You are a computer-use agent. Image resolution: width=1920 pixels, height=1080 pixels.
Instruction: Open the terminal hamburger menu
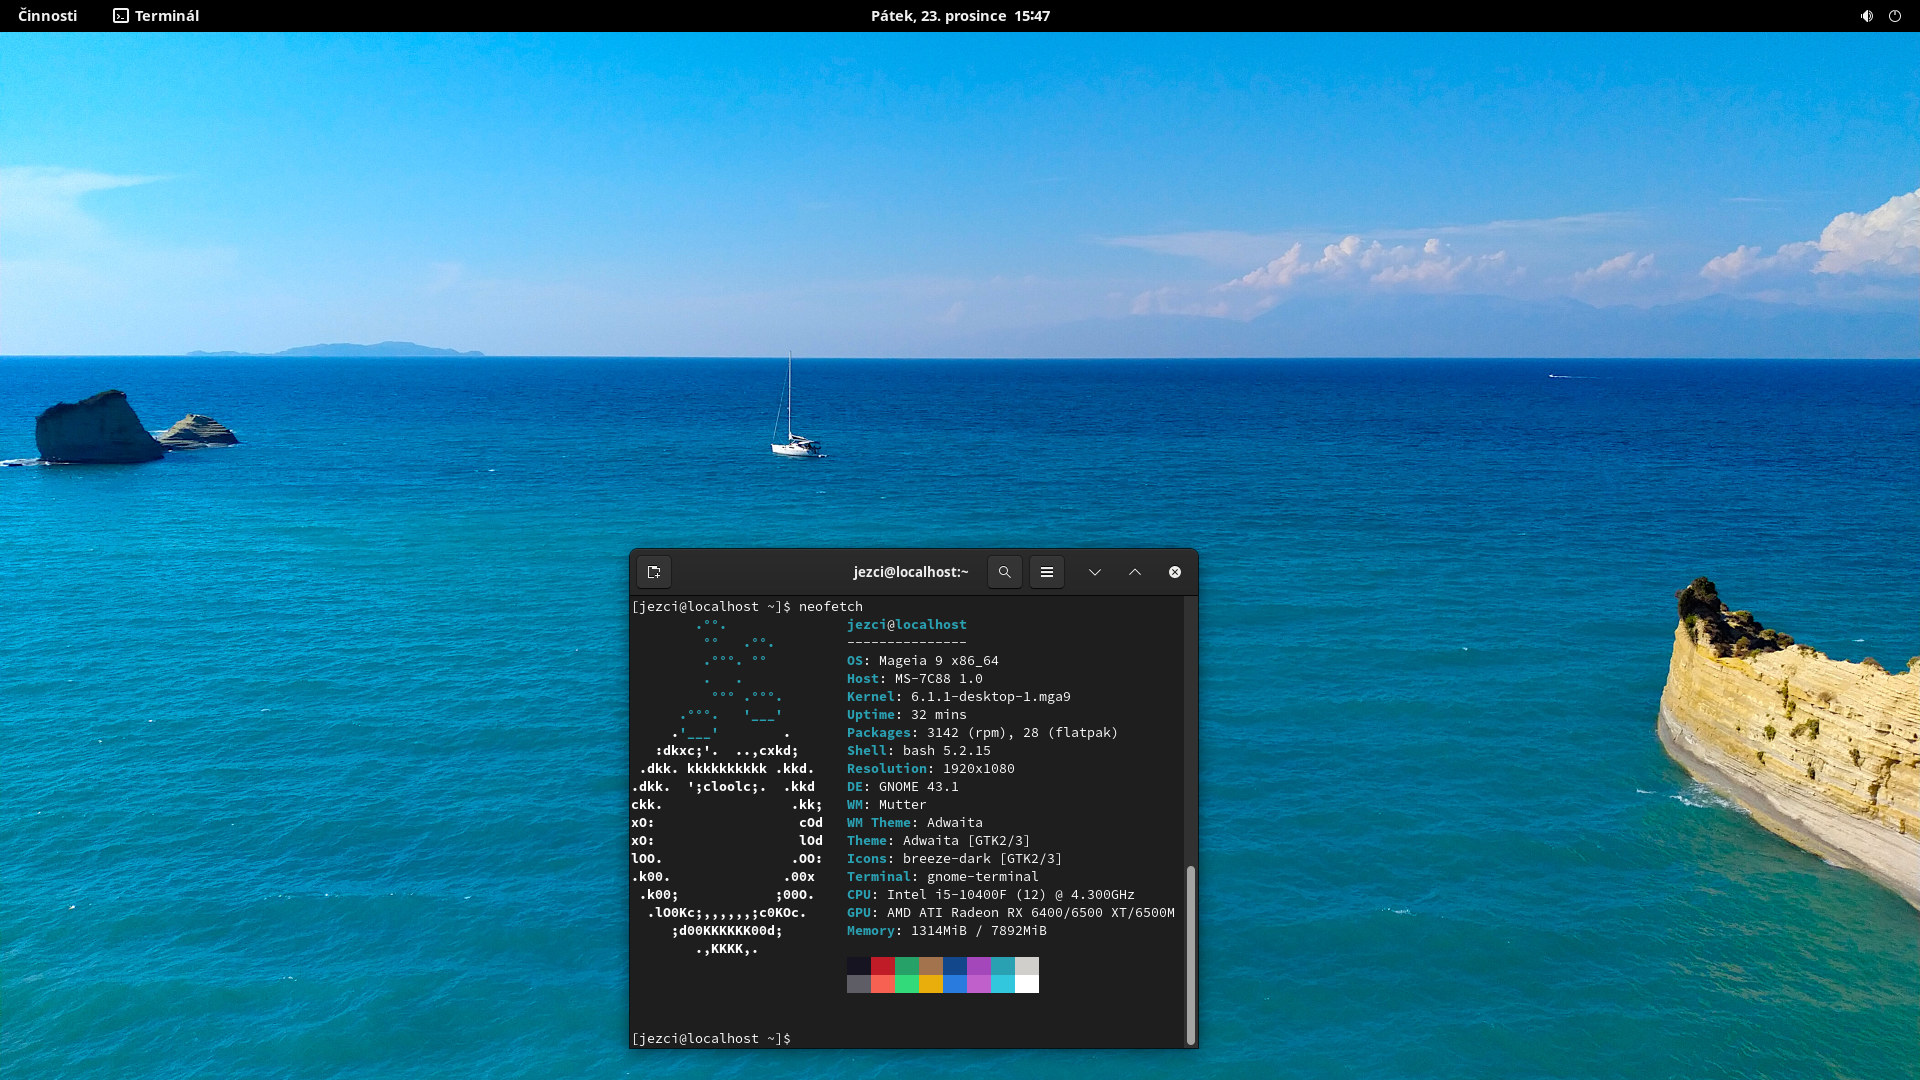tap(1047, 572)
